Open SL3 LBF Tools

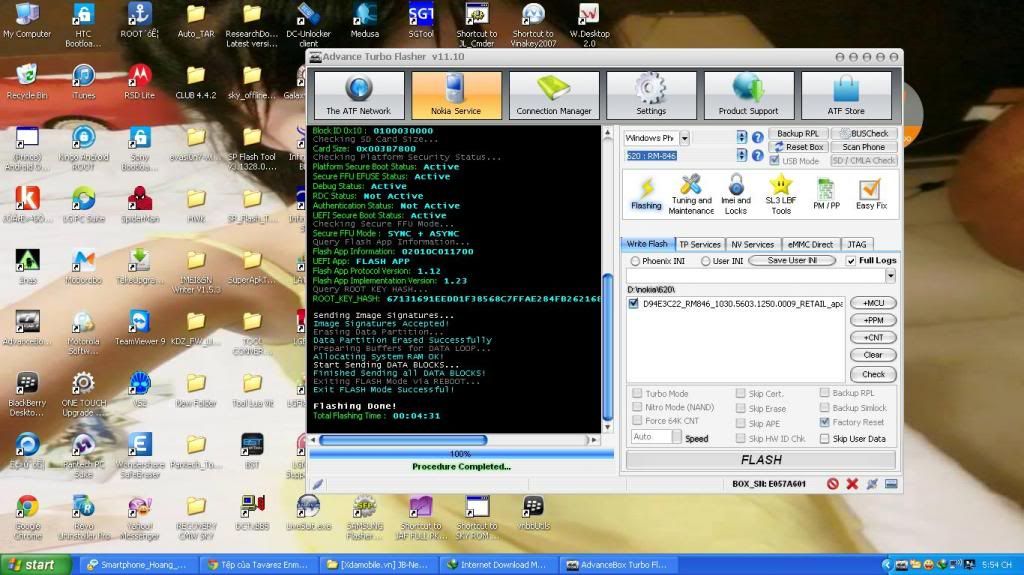pos(780,194)
